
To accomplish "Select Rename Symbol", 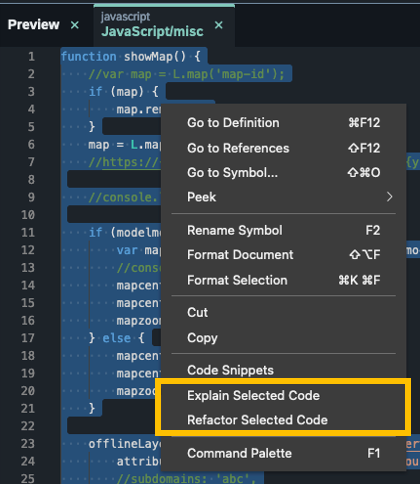I will 283,230.
